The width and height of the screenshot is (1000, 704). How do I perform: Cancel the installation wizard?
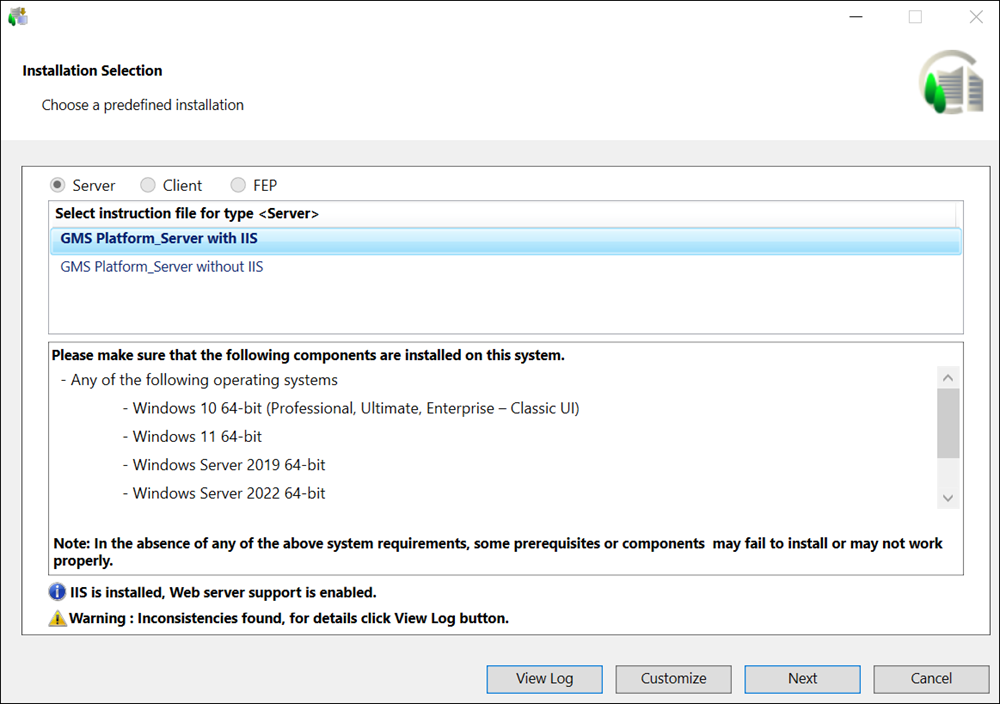pyautogui.click(x=931, y=679)
